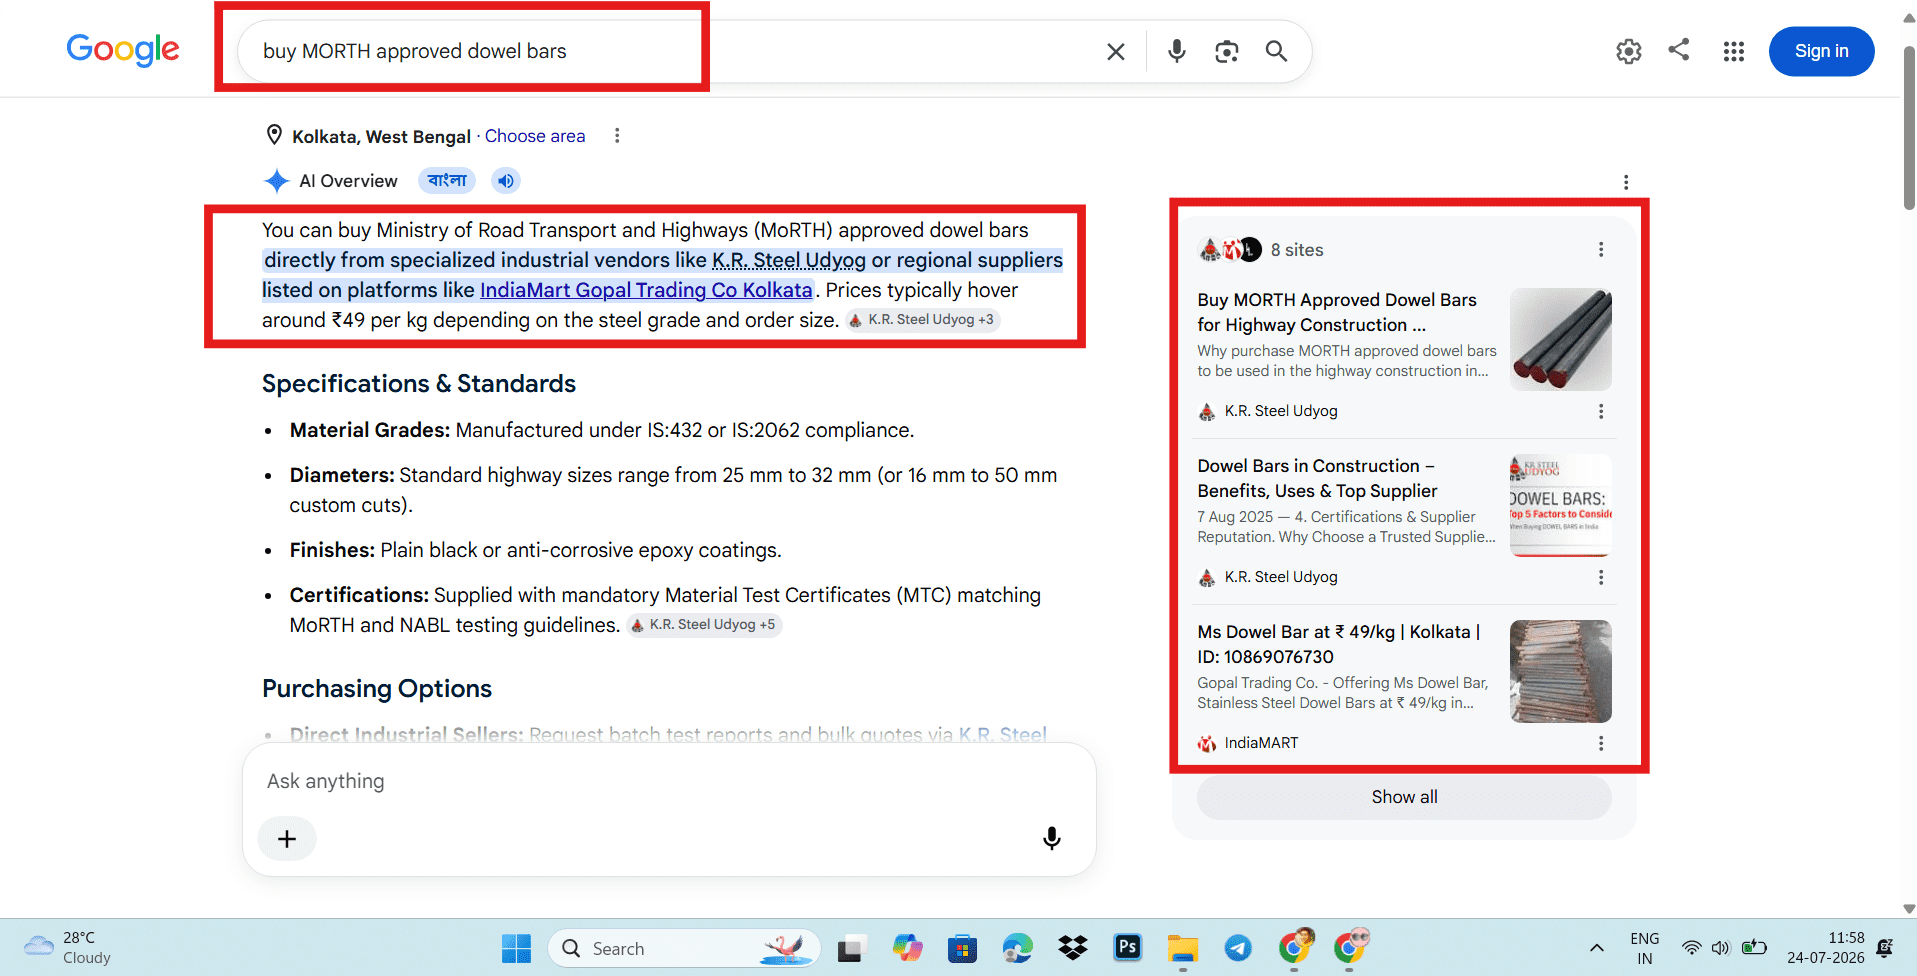Open options menu beside 8 sites
This screenshot has width=1917, height=976.
tap(1601, 249)
